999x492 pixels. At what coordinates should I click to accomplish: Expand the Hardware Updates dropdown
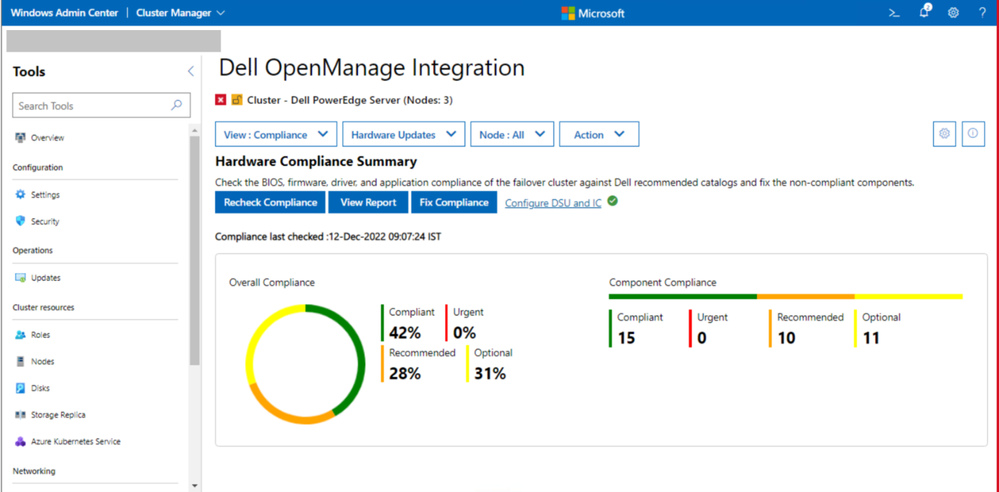tap(403, 134)
